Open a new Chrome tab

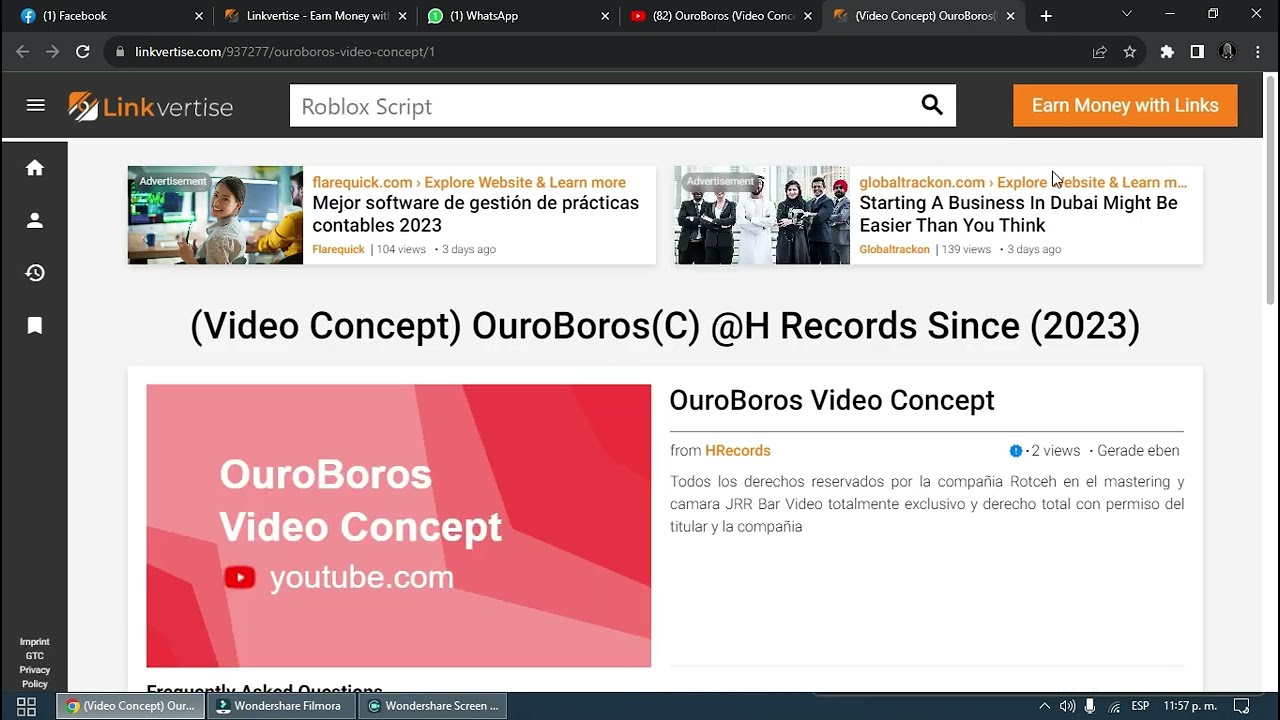point(1046,16)
